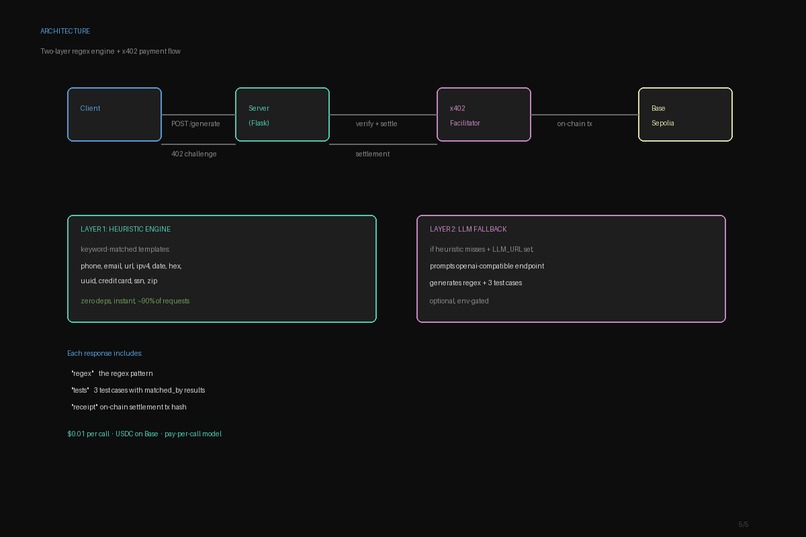This screenshot has width=806, height=537.
Task: Click the 'Each response includes' heading
Action: [x=104, y=354]
